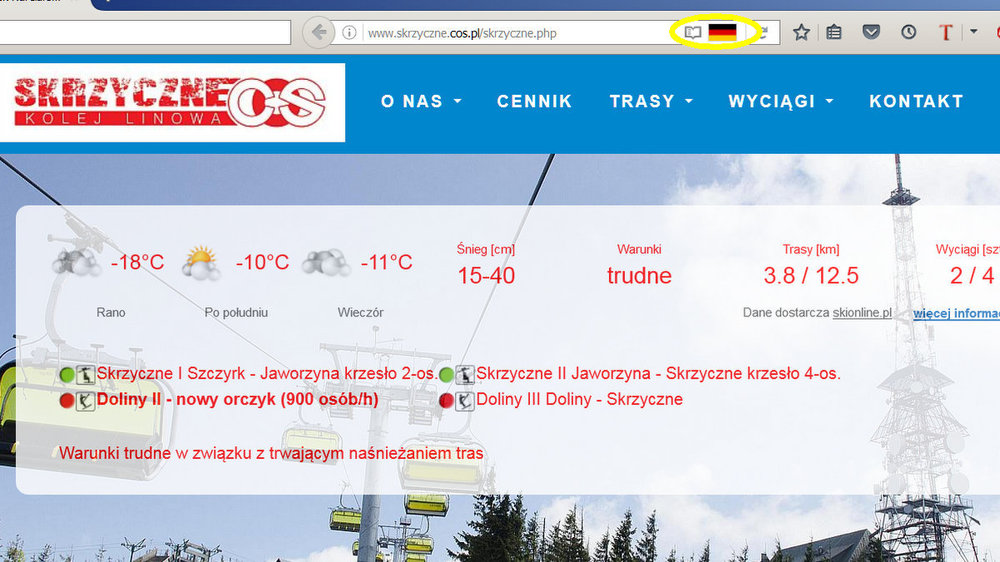The image size is (1000, 562).
Task: Open the CENNIK page
Action: click(x=534, y=101)
